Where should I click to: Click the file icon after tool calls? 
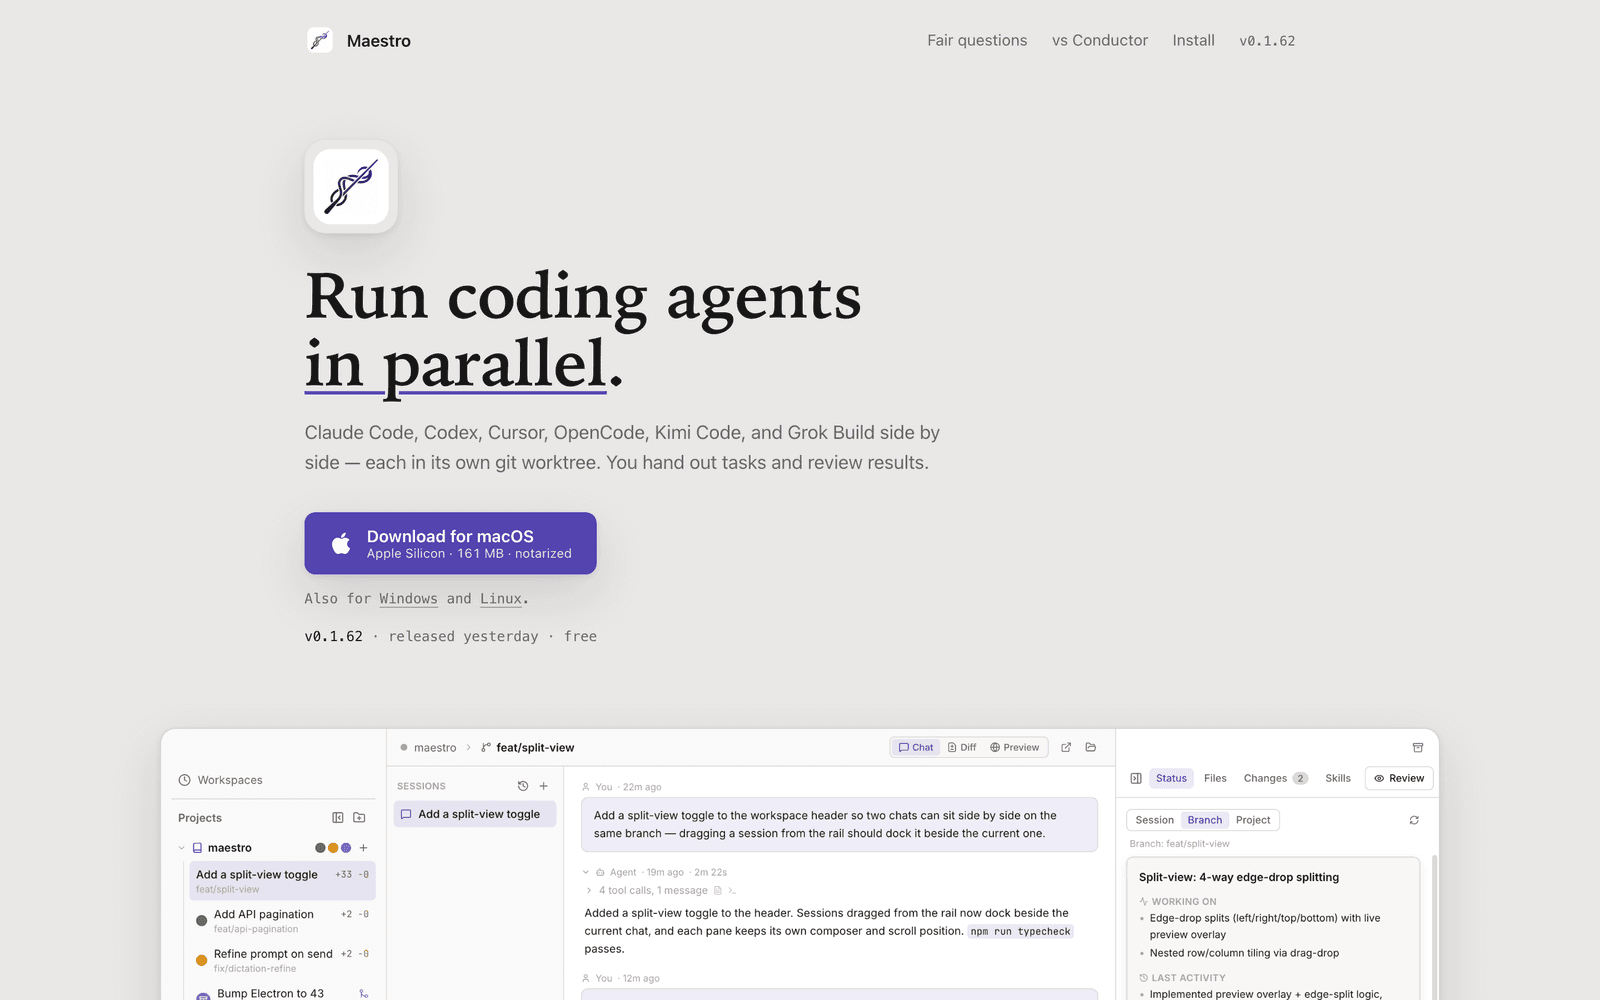tap(718, 890)
